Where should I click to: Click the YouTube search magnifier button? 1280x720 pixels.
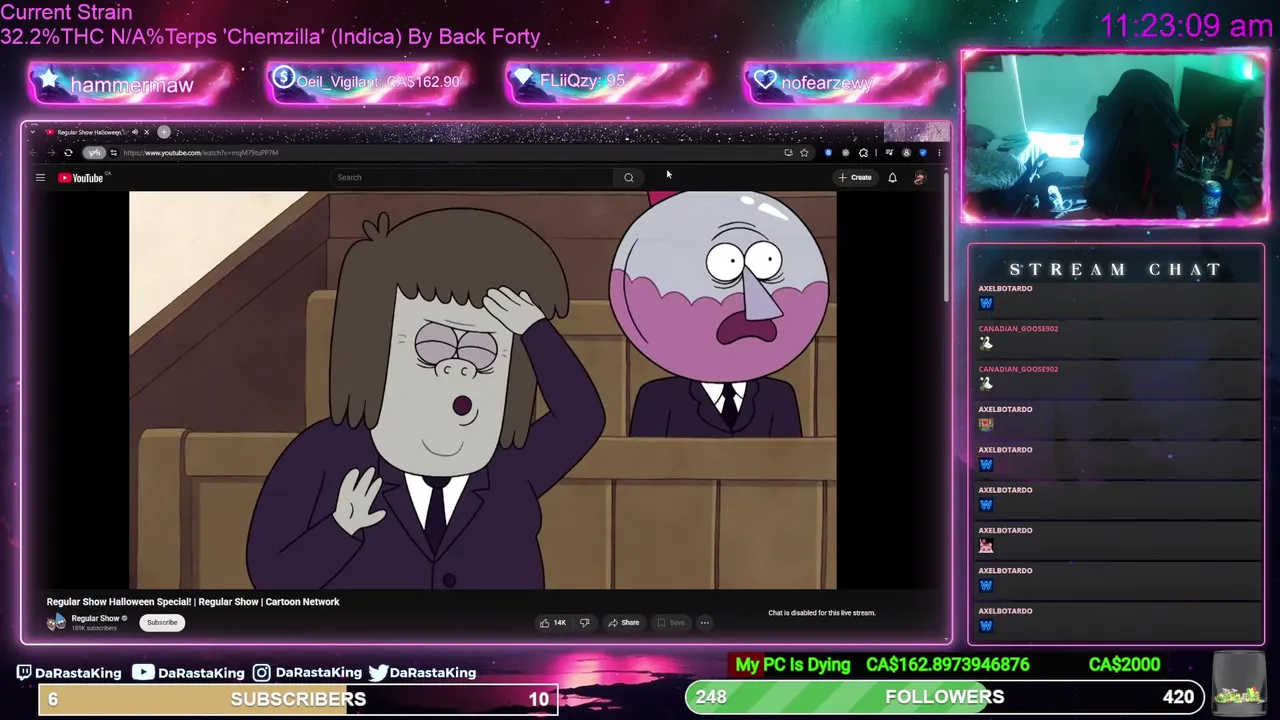[629, 178]
